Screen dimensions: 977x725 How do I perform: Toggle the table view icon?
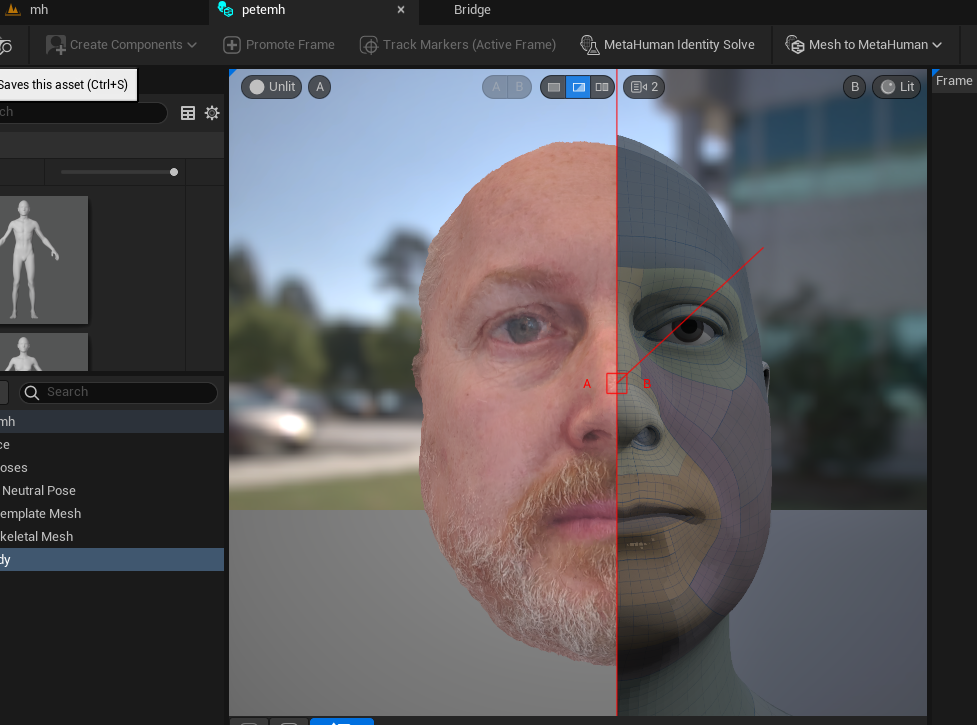(x=188, y=113)
